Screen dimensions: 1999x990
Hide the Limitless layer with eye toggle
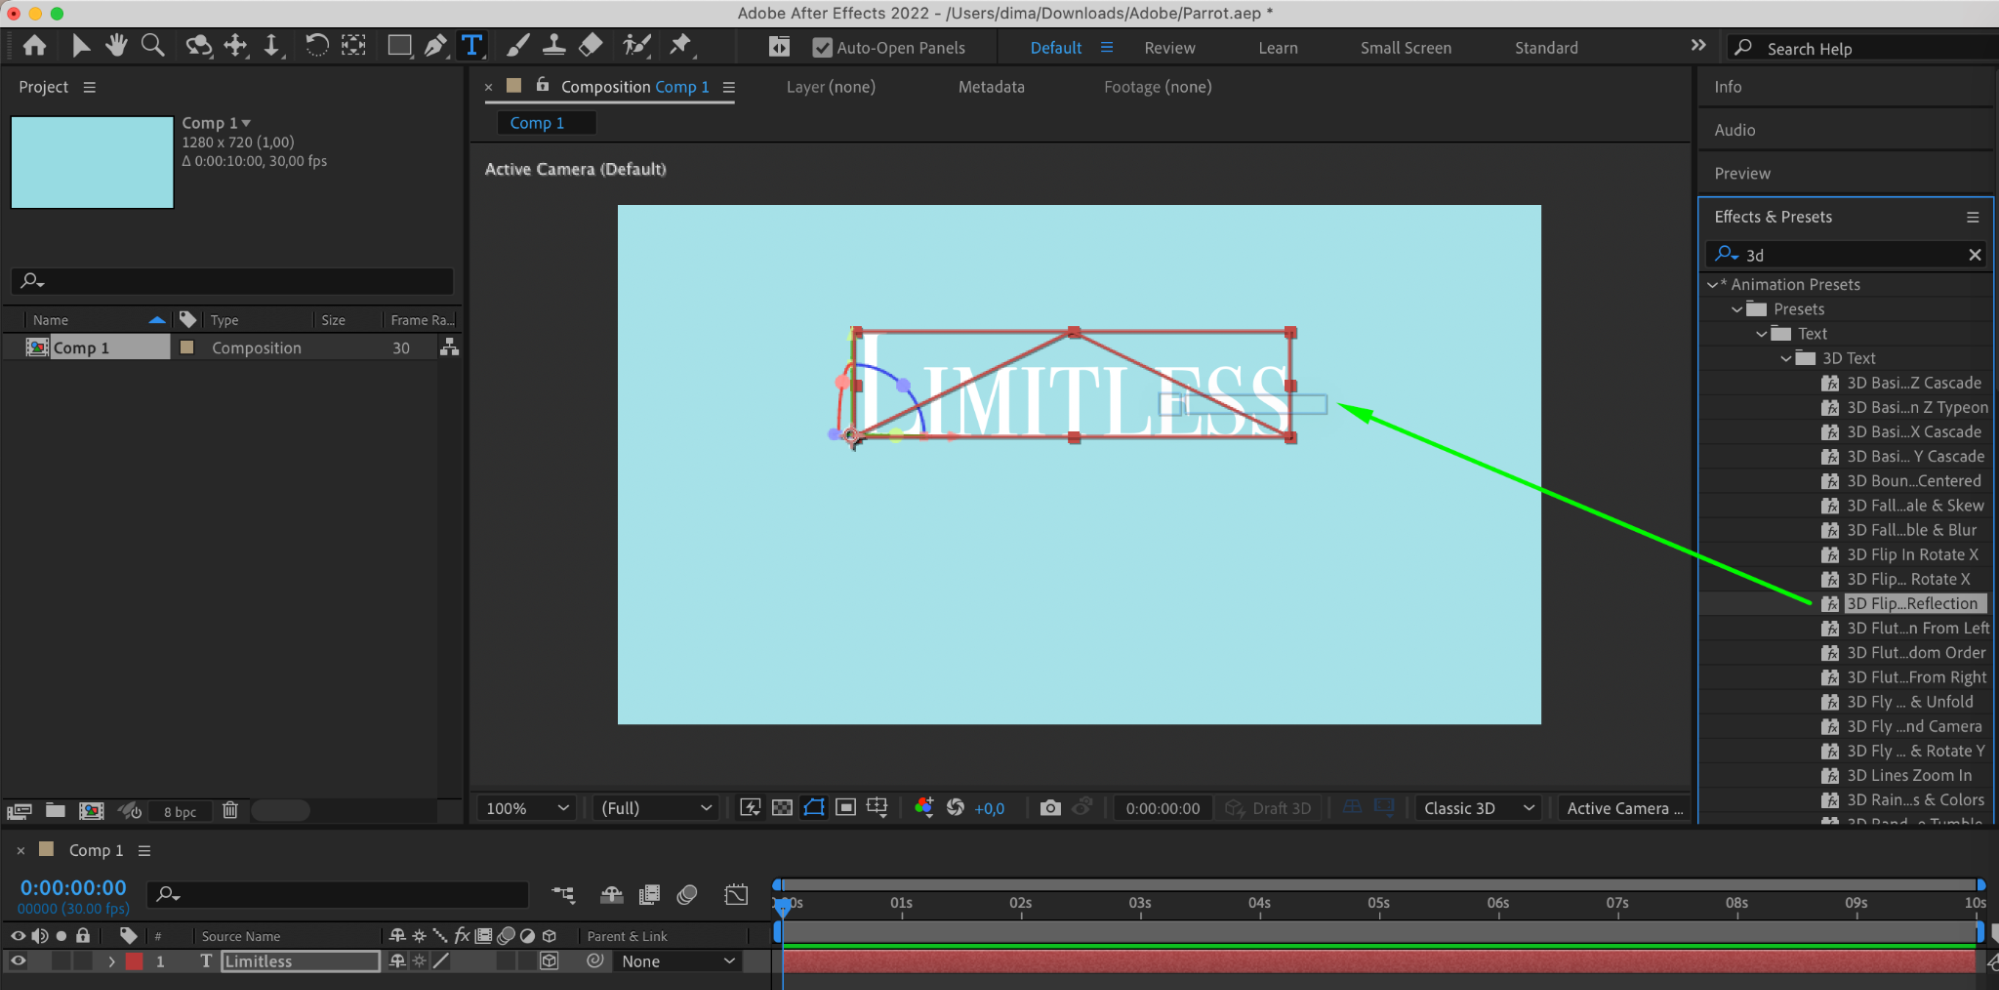tap(18, 961)
